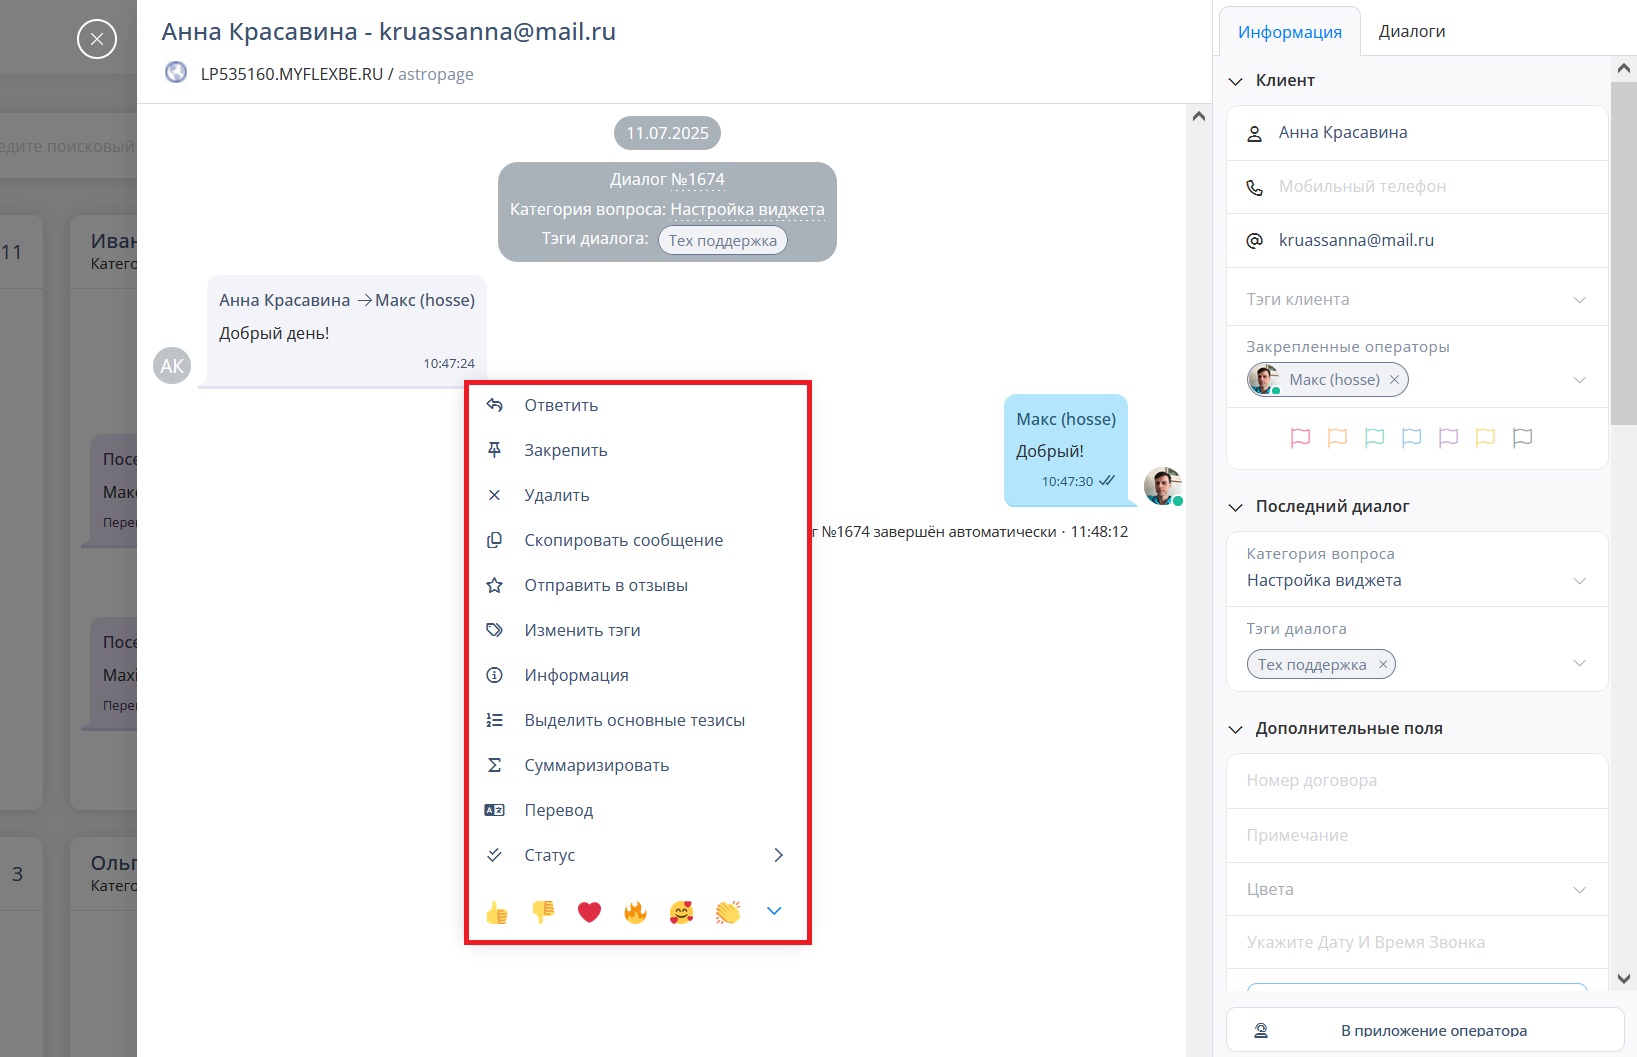The image size is (1637, 1057).
Task: Click the thumbs down reaction emoji
Action: click(x=543, y=912)
